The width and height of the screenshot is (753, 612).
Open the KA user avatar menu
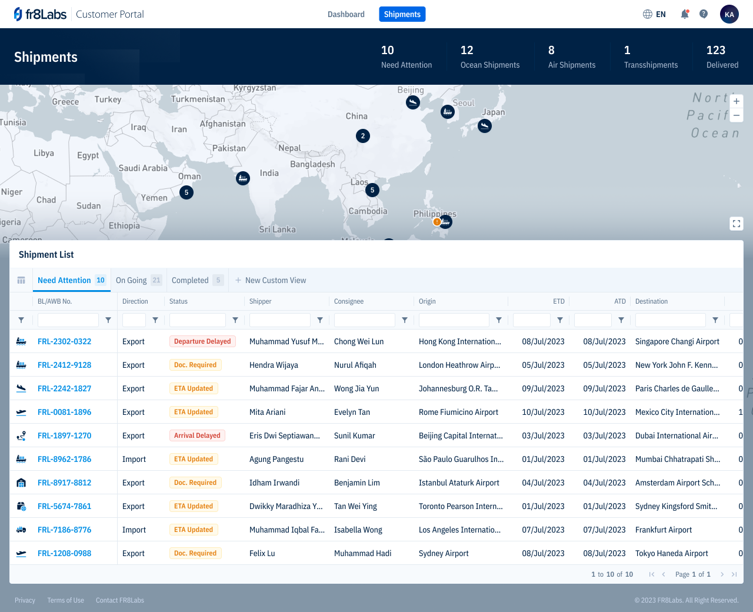coord(729,14)
